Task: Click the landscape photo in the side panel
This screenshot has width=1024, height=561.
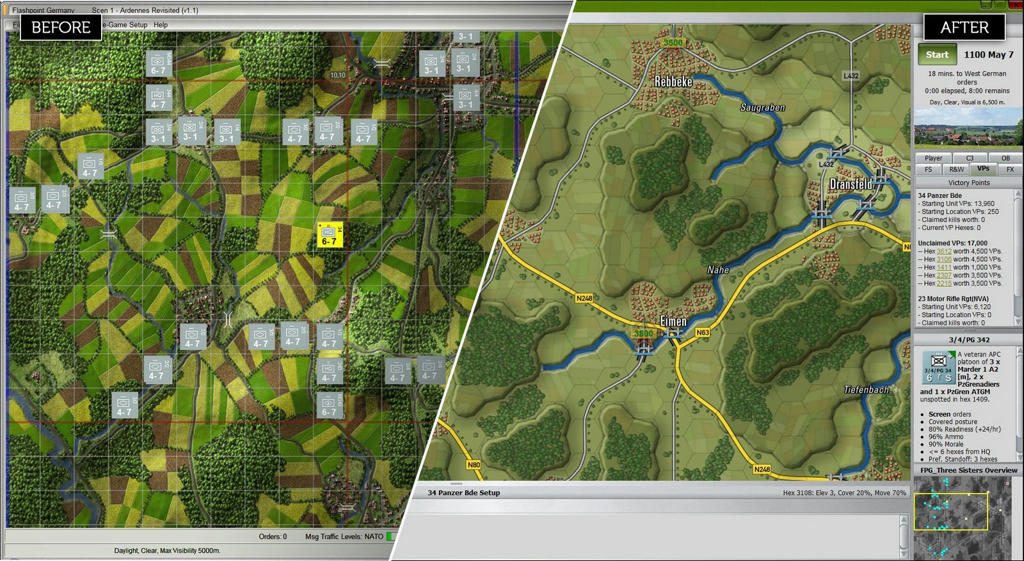Action: coord(968,127)
